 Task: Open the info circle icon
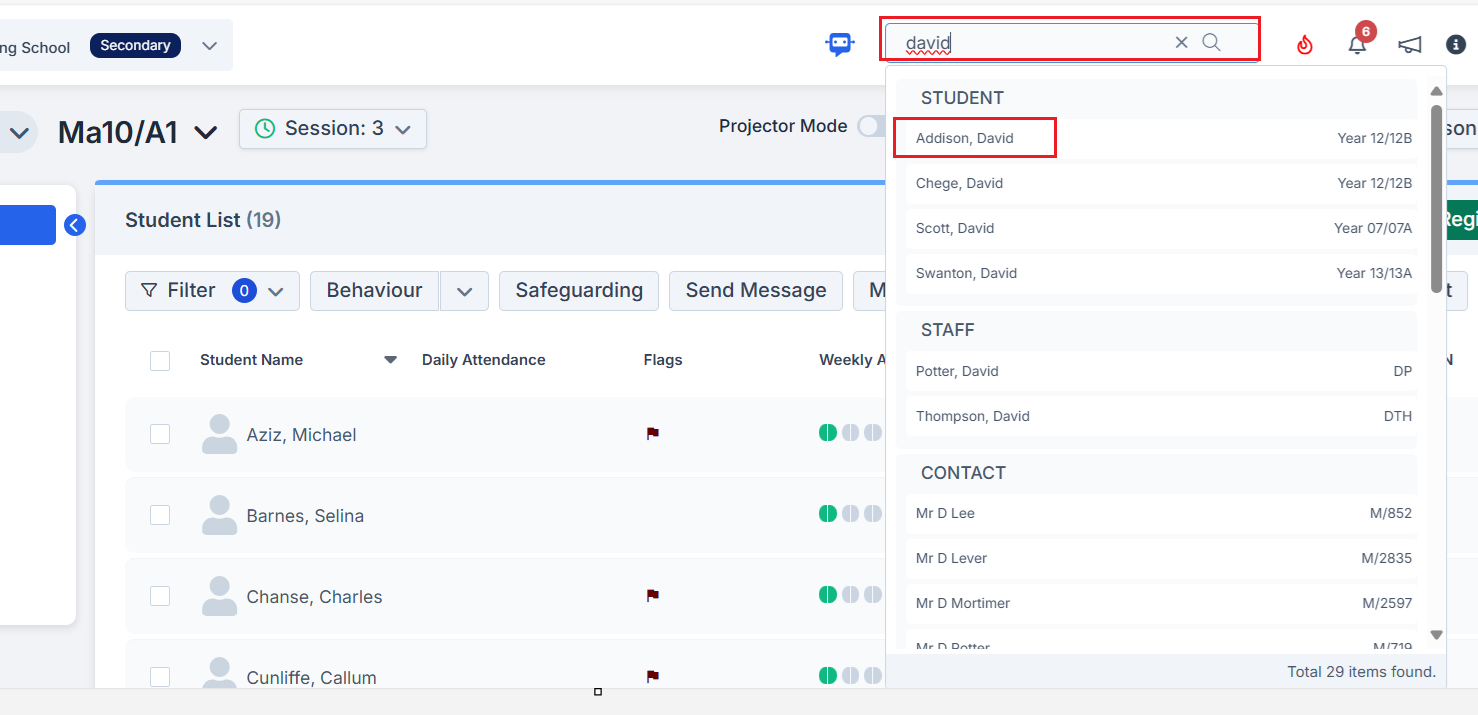click(1456, 45)
